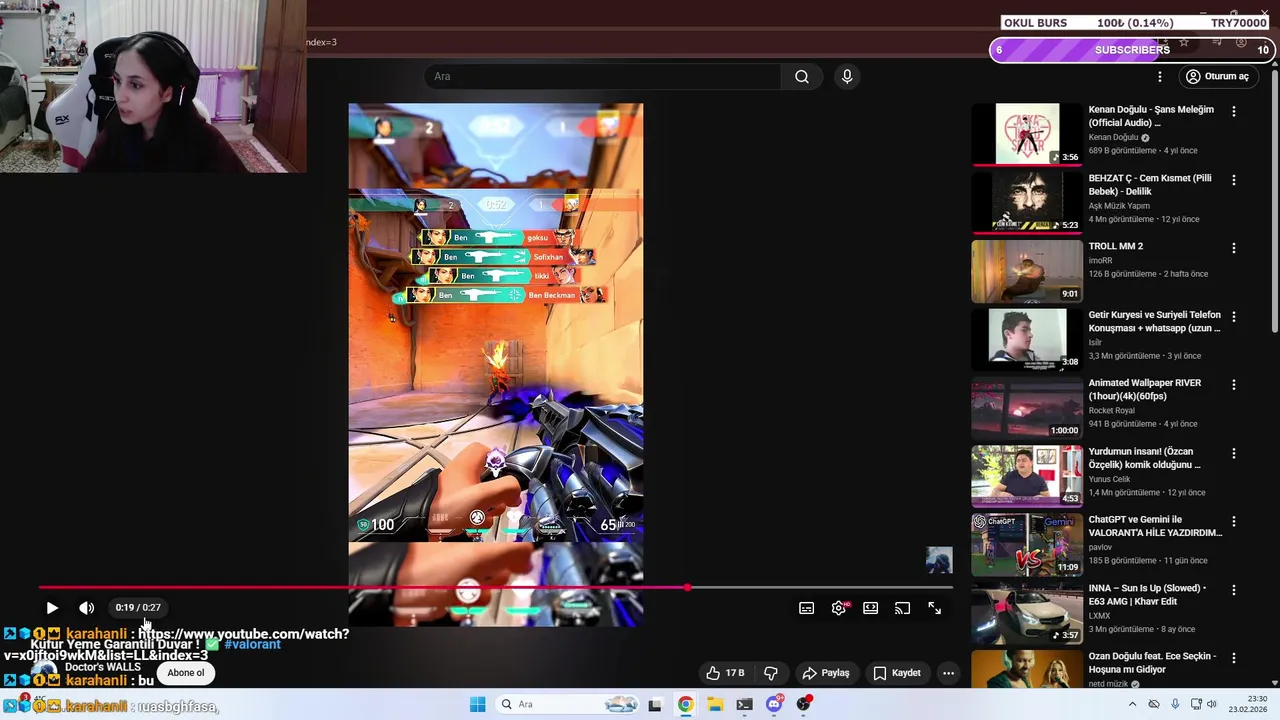Mute the video volume speaker icon
Viewport: 1280px width, 720px height.
(x=87, y=608)
